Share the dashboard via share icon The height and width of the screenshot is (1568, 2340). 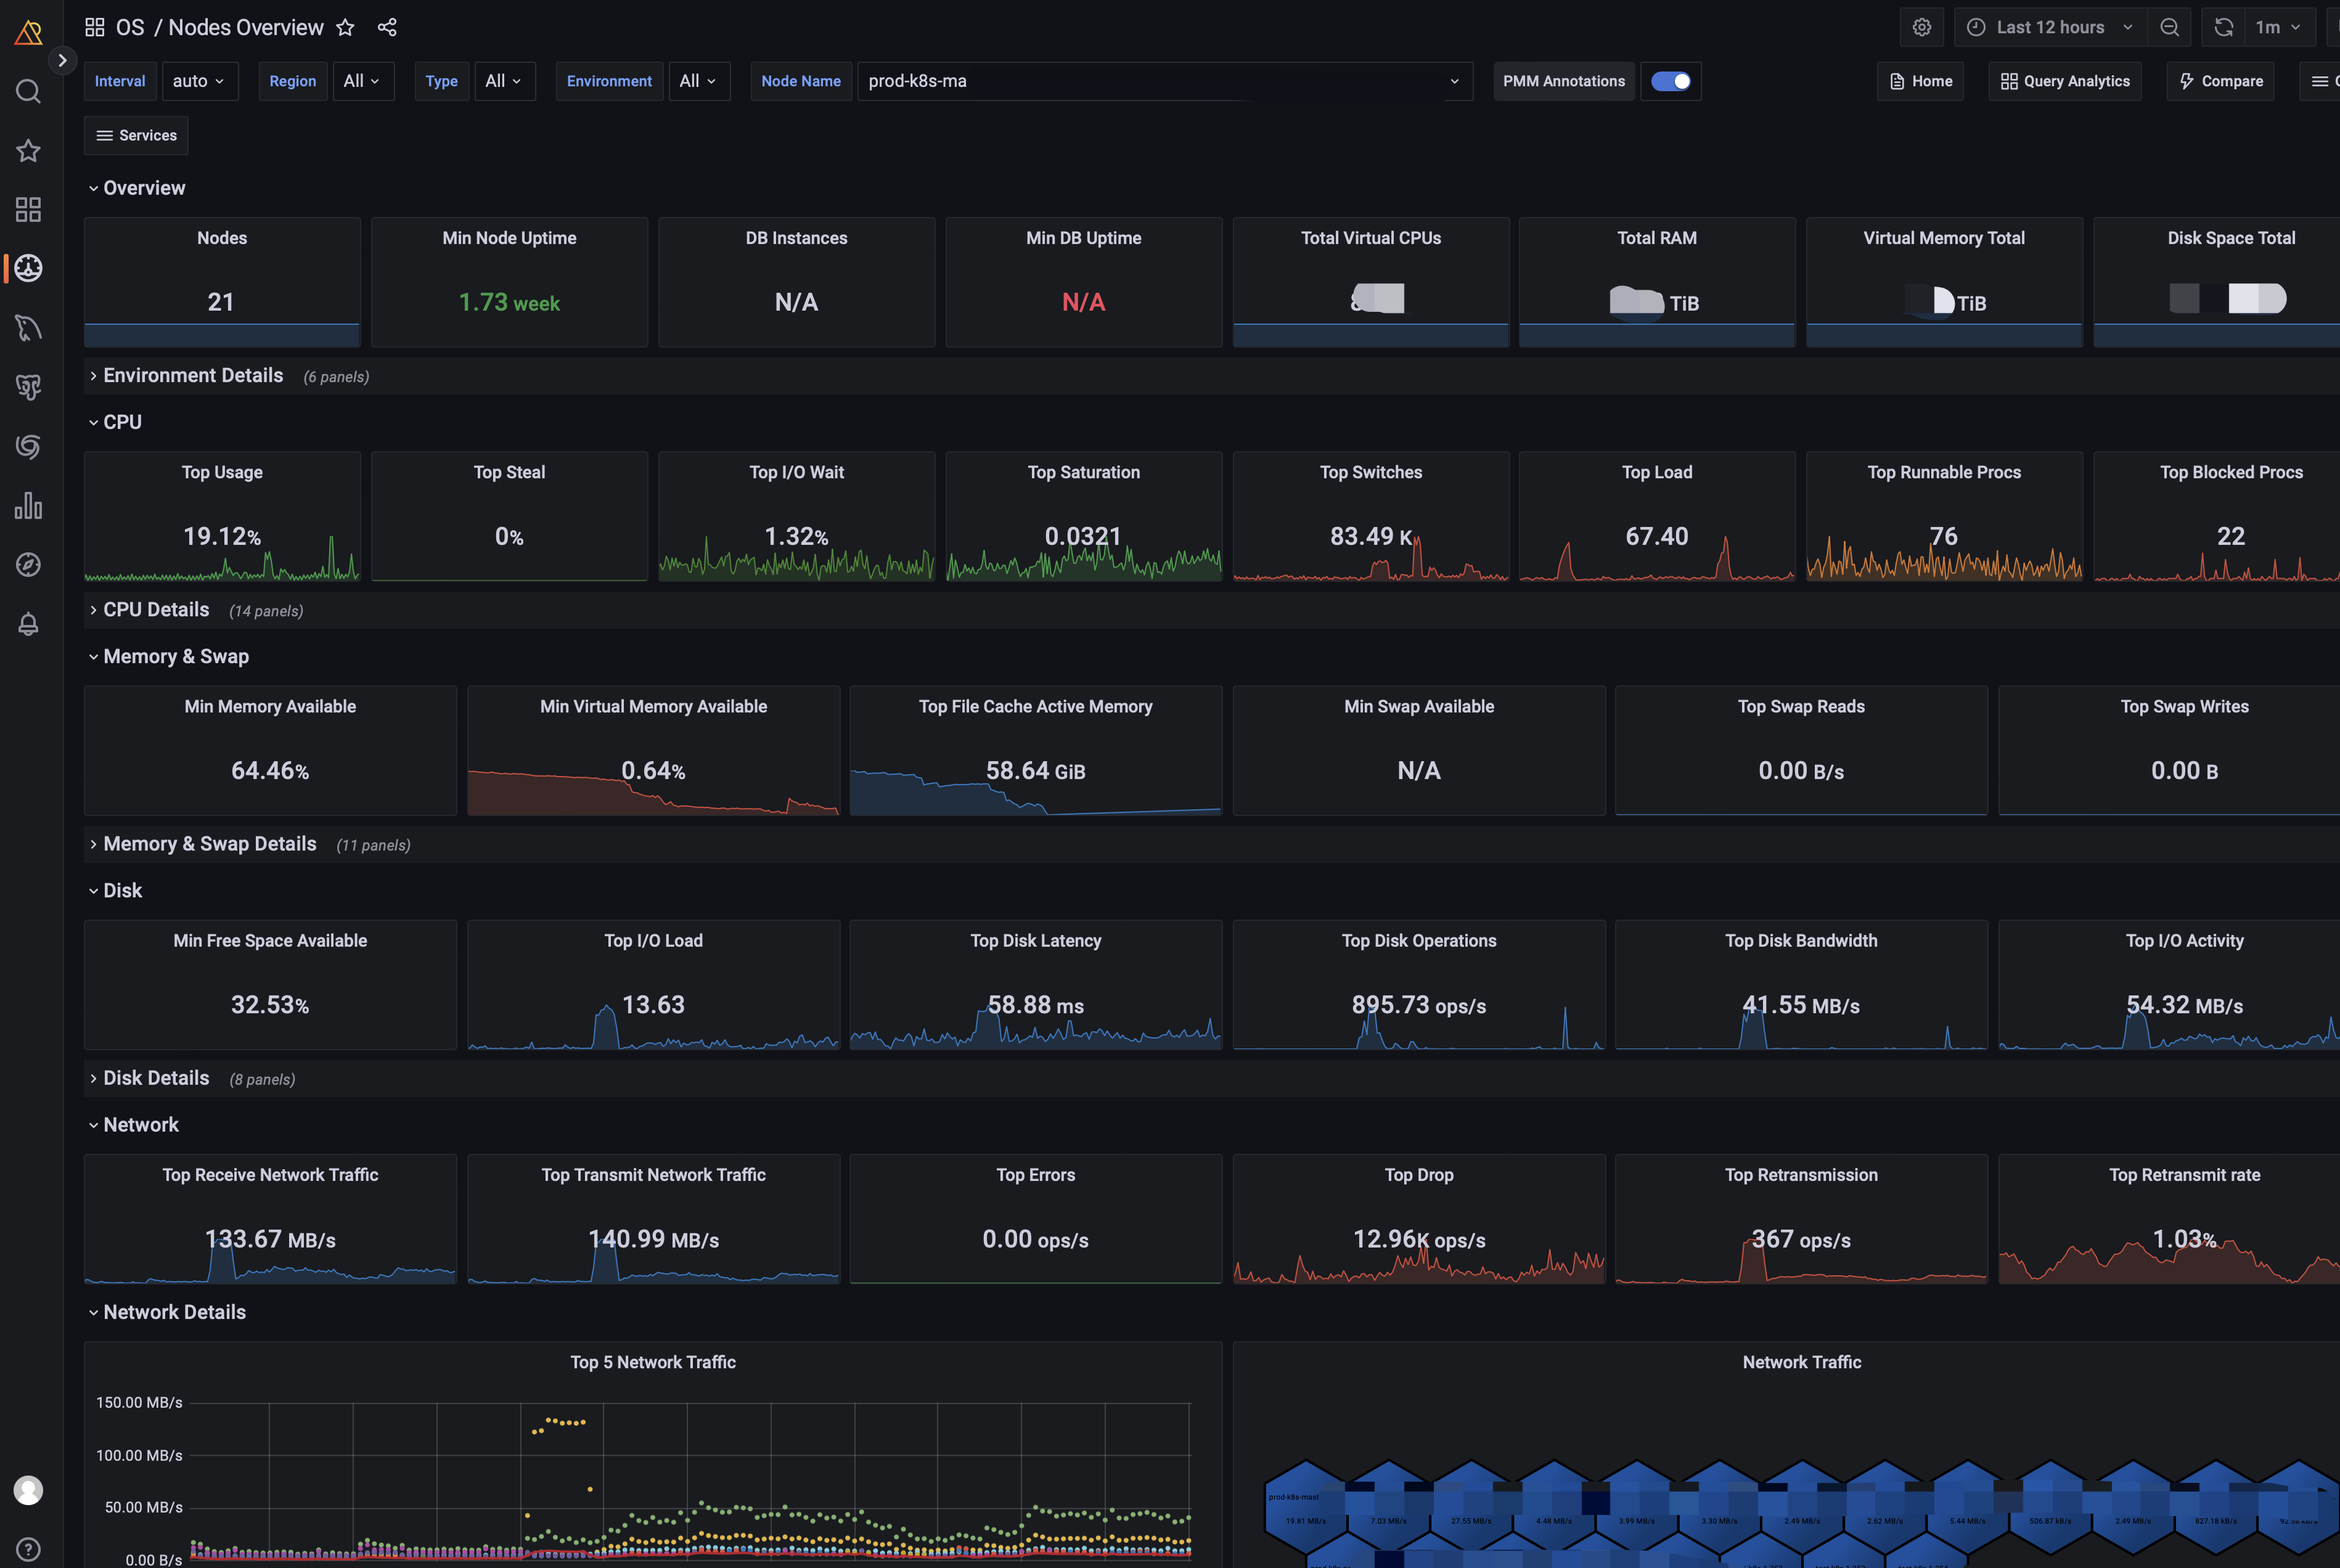(x=387, y=28)
